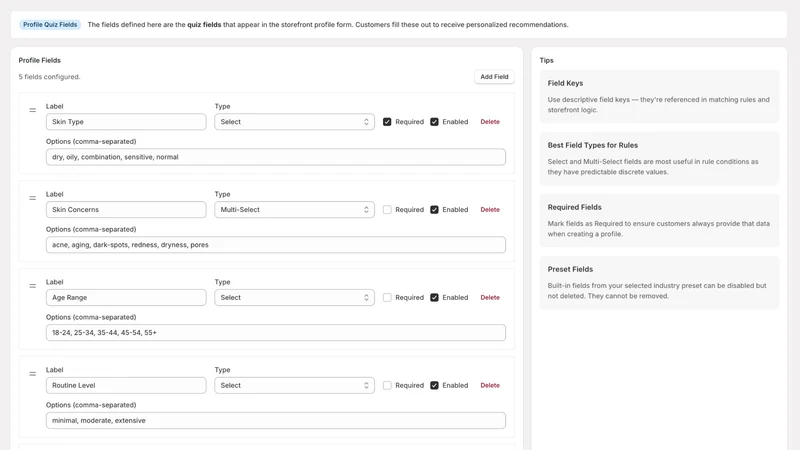Check Required for Skin Concerns field
Screen dimensions: 800x450
(x=387, y=210)
